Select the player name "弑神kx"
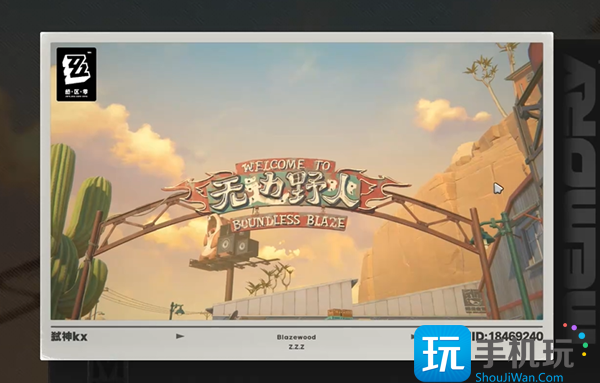The image size is (600, 383). (69, 337)
